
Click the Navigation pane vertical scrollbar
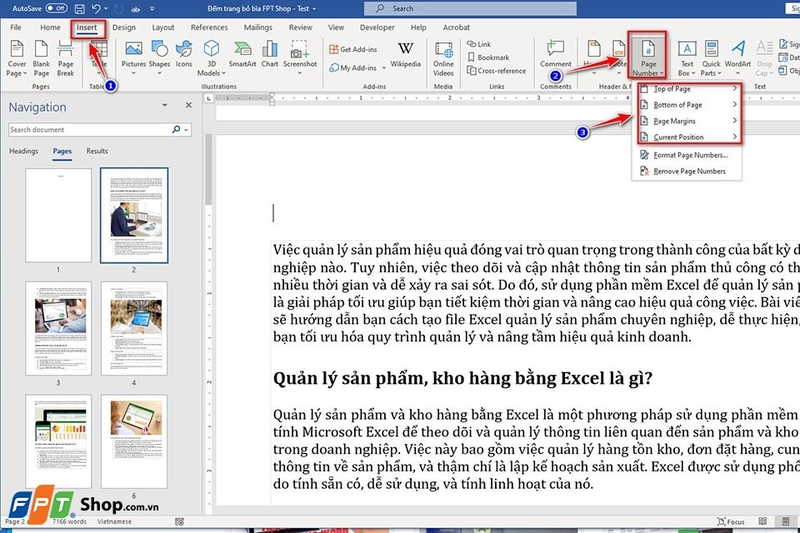click(x=208, y=170)
